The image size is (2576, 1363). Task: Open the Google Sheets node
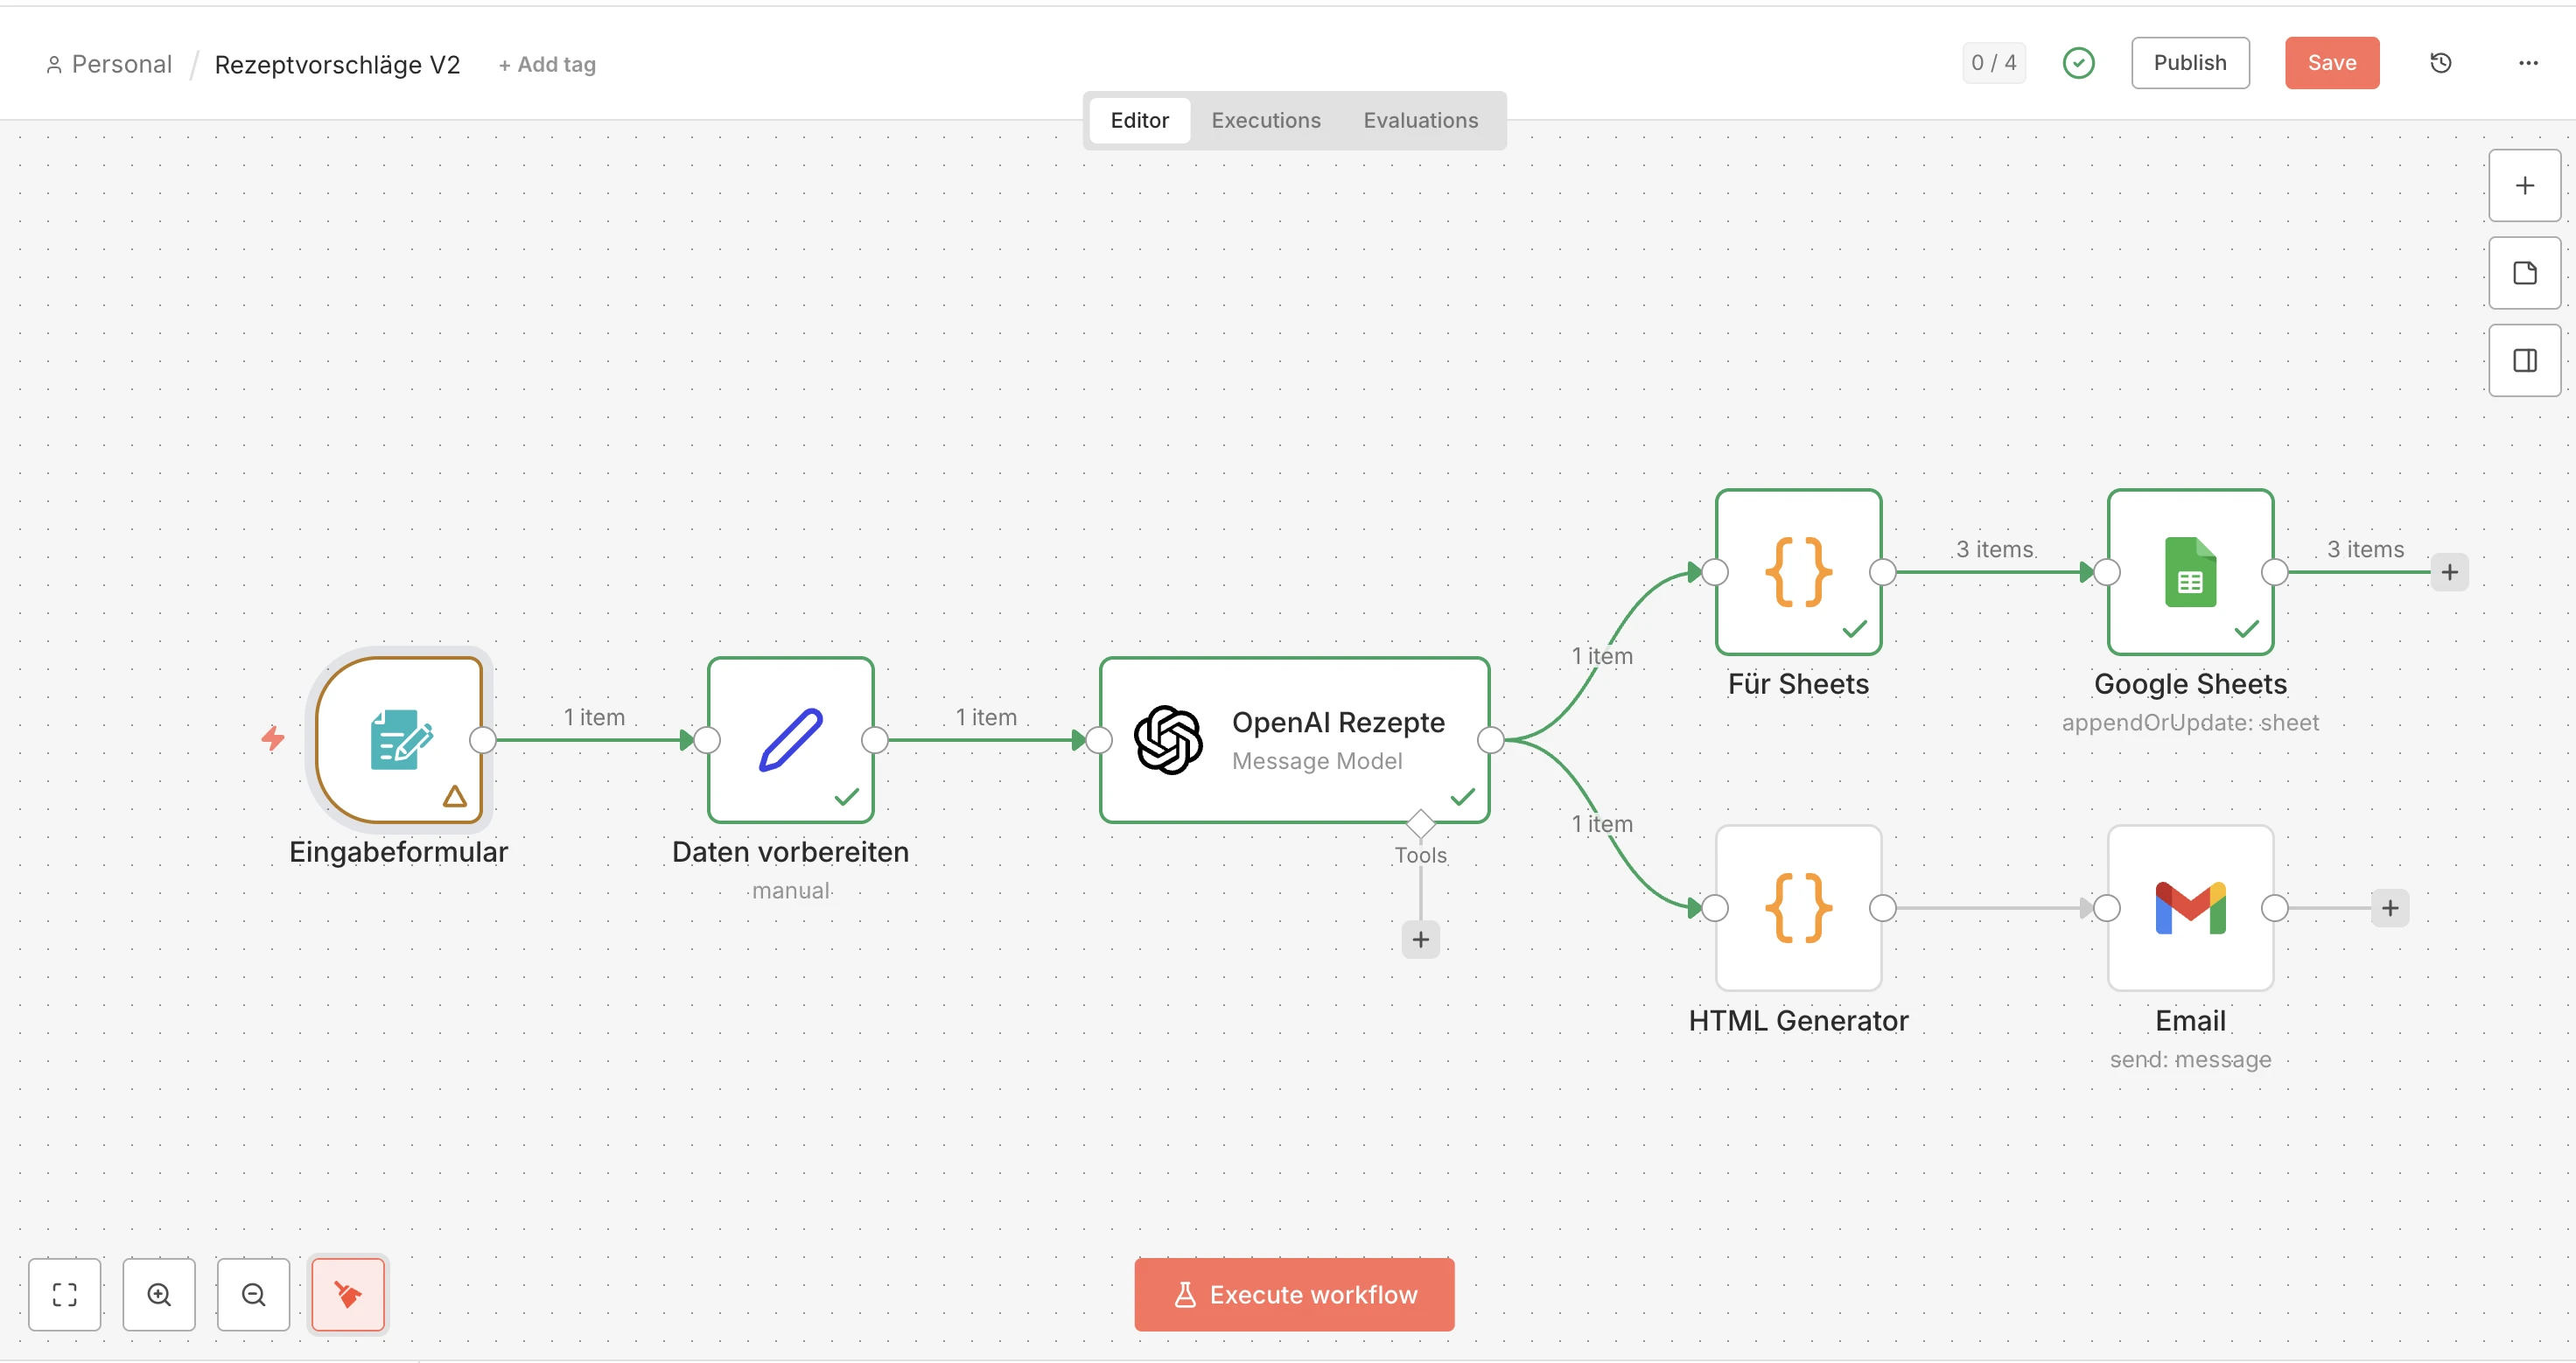2189,572
